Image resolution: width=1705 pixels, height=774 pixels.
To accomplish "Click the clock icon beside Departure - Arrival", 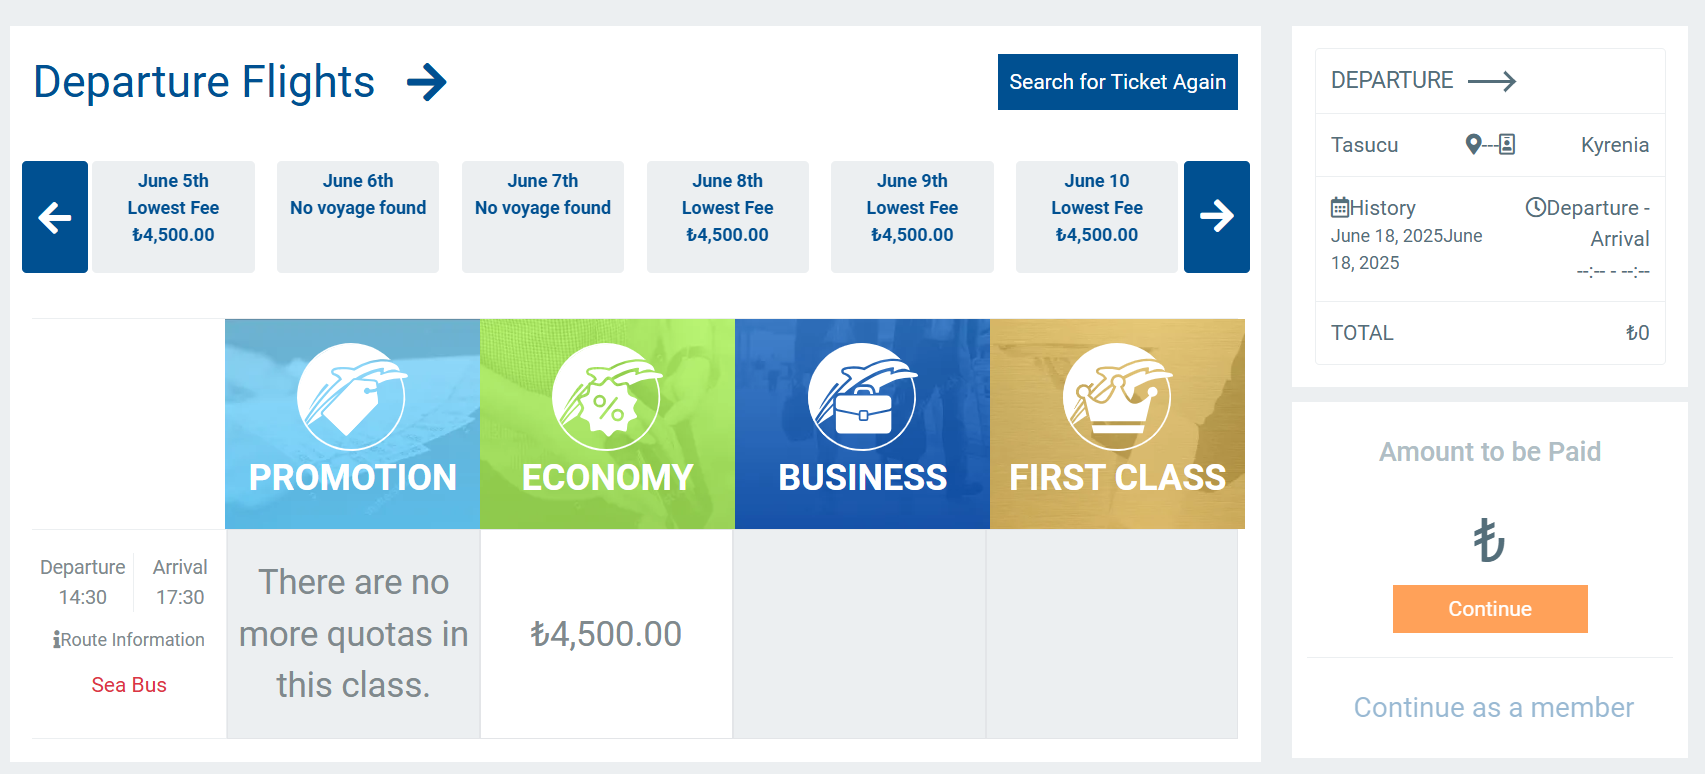I will (1535, 207).
